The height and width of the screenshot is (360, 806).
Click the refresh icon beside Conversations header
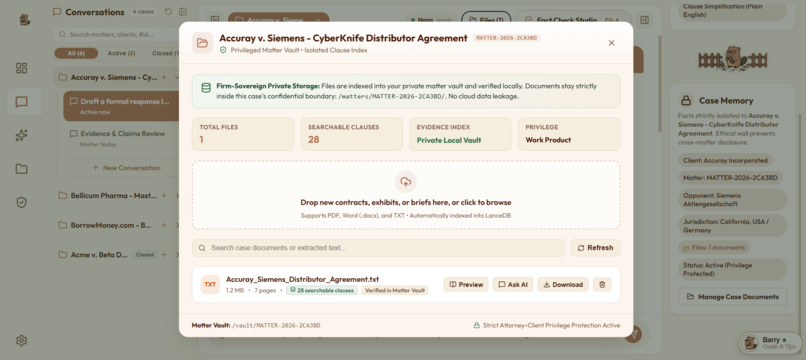pos(168,12)
